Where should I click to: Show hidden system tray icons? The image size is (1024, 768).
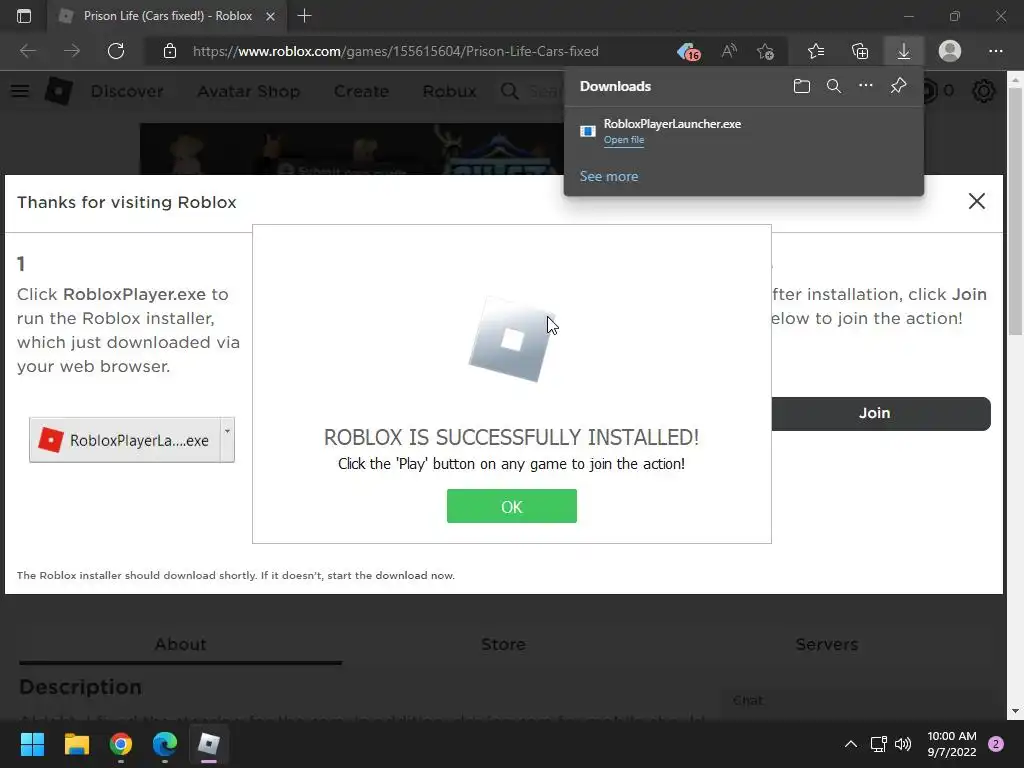click(x=851, y=744)
